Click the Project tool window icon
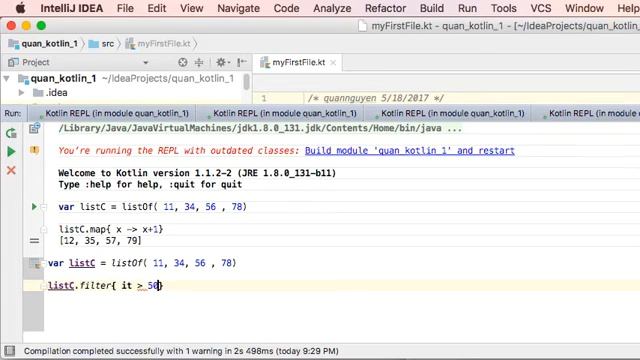Viewport: 640px width, 360px height. (13, 62)
